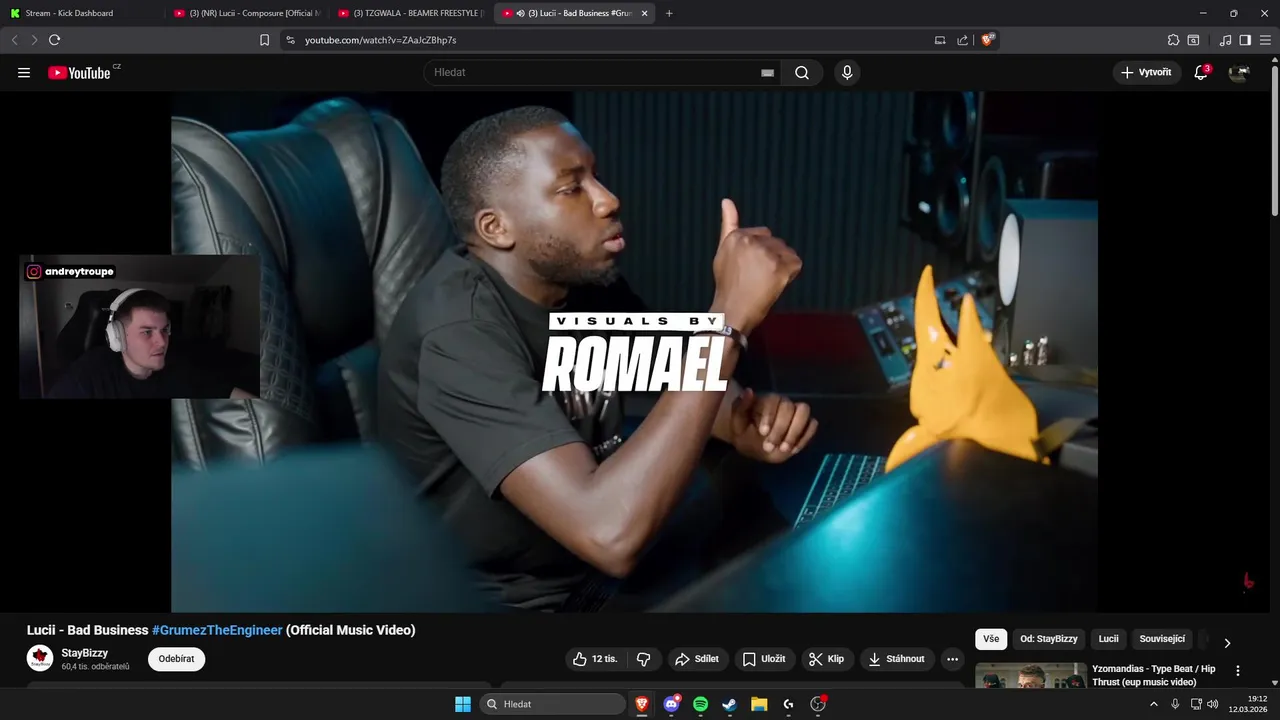Open Discord from the taskbar

tap(672, 704)
